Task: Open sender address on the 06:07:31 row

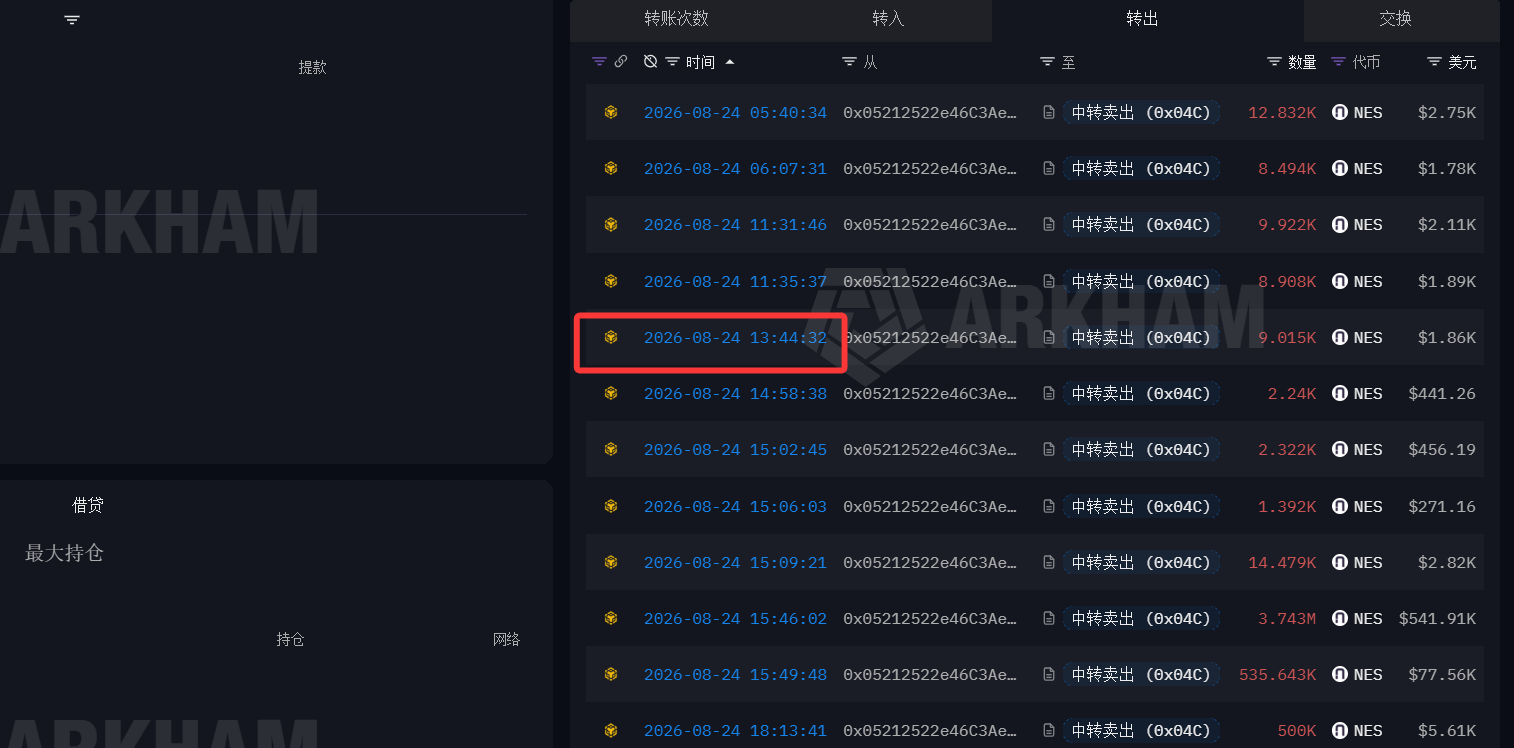Action: click(x=930, y=169)
